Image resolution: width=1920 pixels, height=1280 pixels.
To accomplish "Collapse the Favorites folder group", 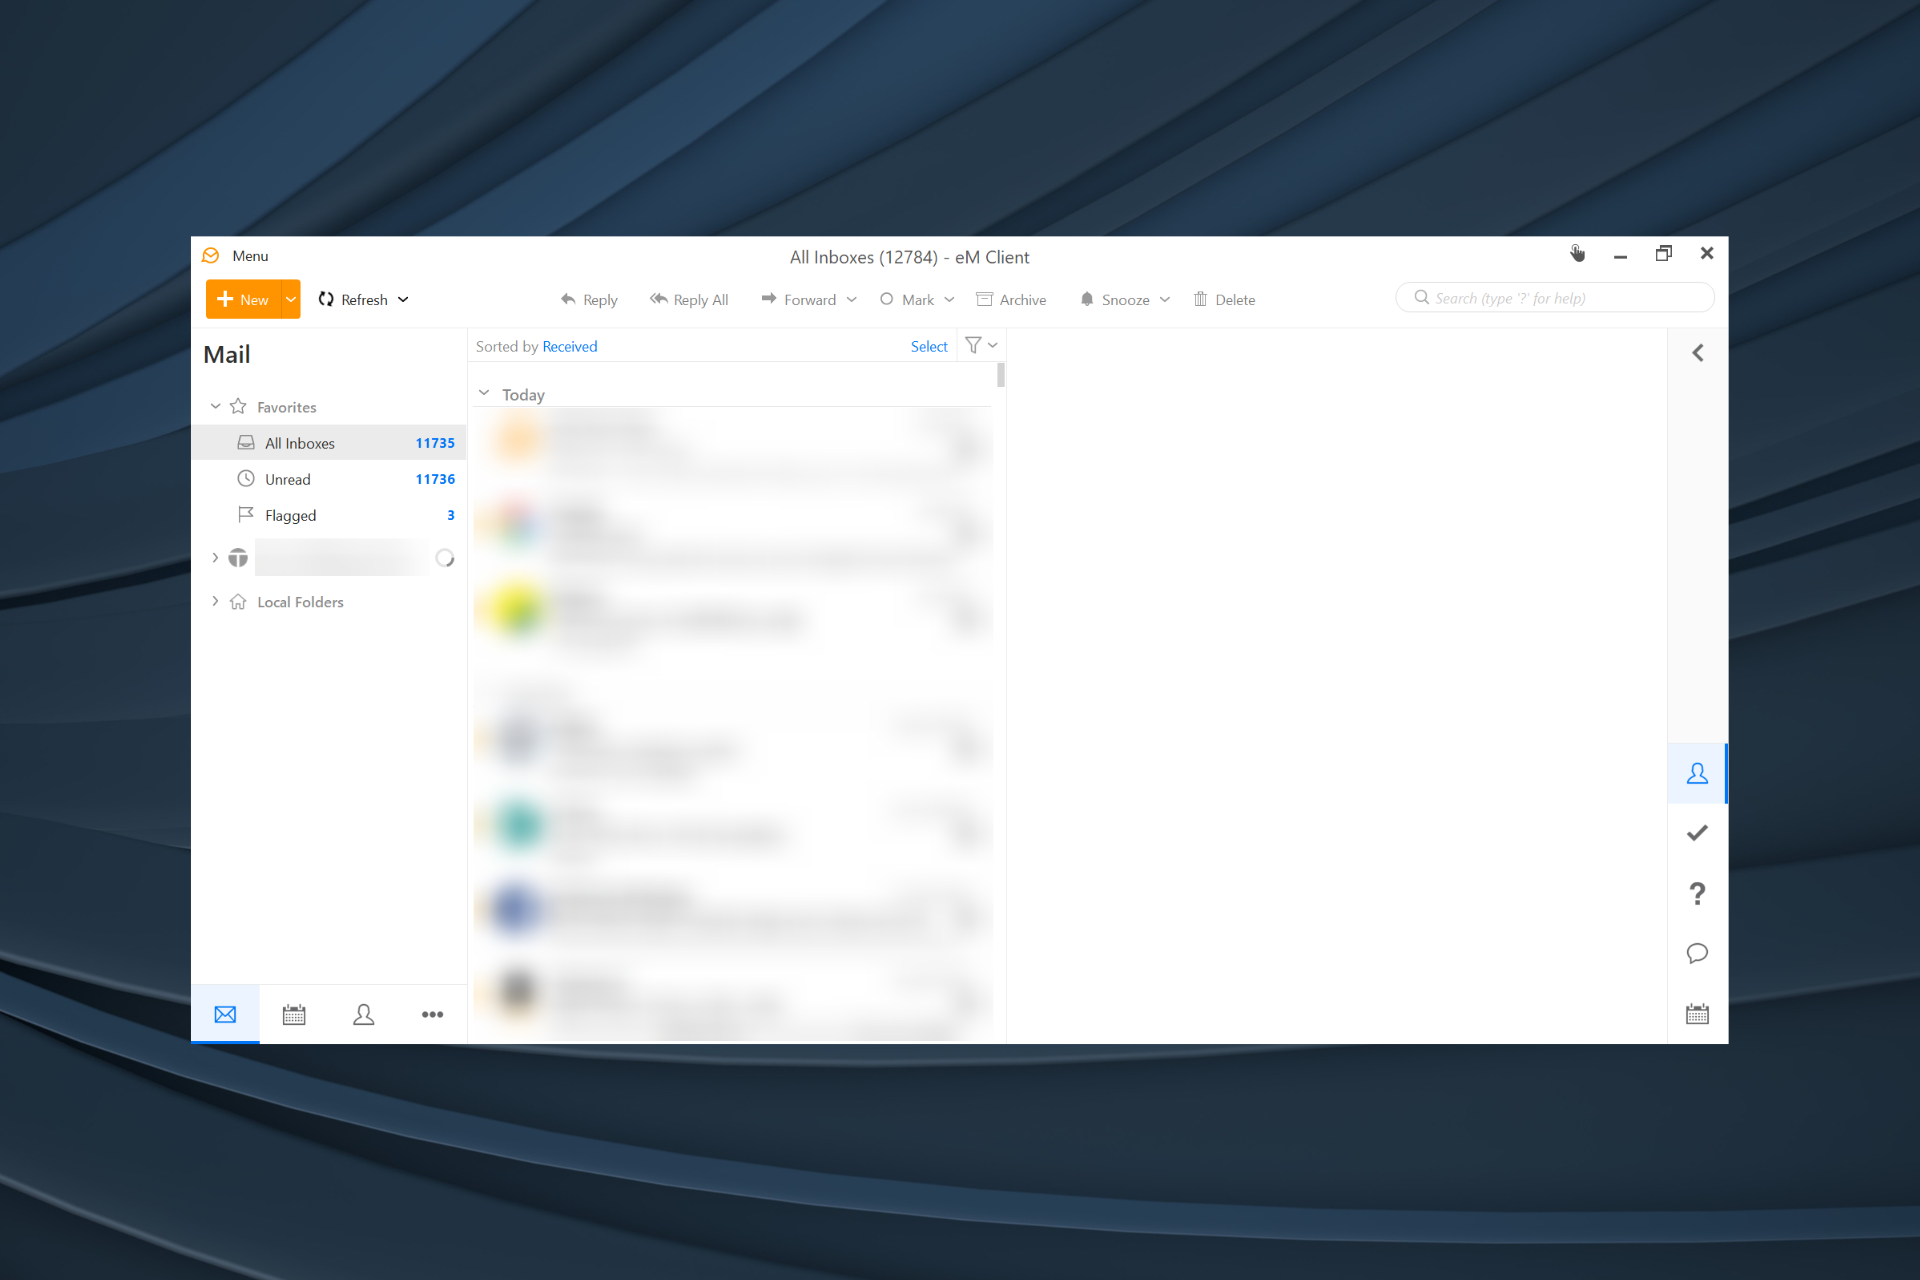I will 215,406.
